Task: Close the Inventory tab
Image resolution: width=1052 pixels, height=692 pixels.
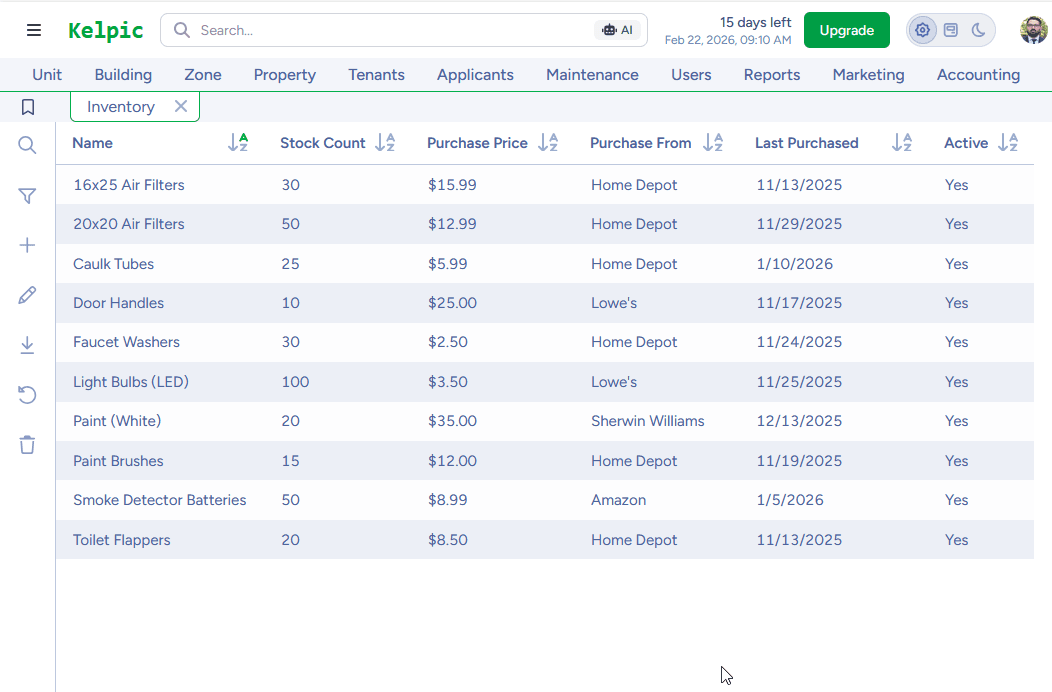Action: click(179, 106)
